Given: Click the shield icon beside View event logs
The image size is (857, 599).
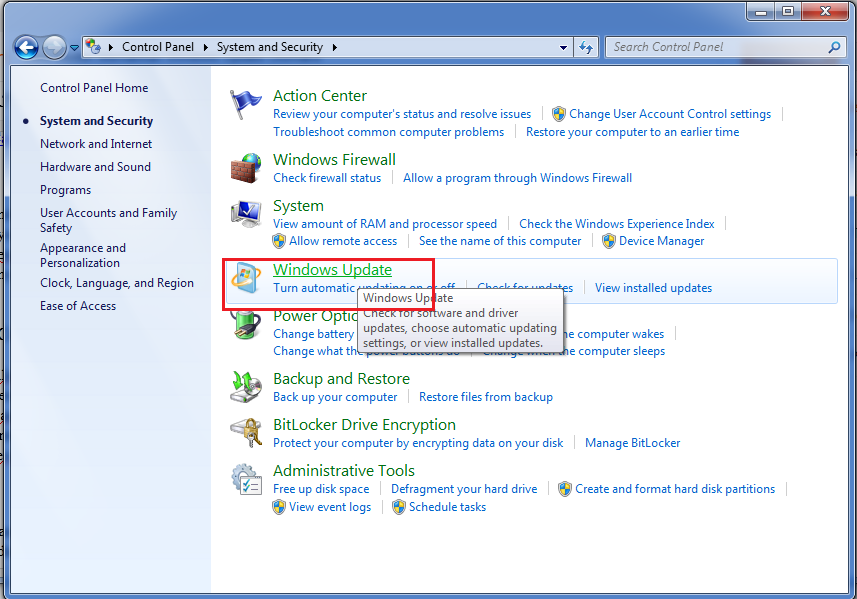Looking at the screenshot, I should tap(279, 507).
